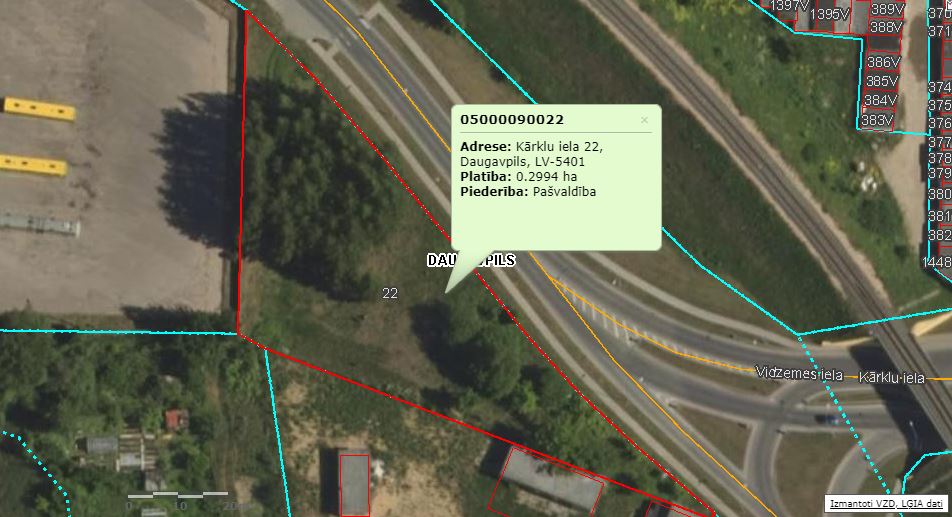Click the Vidzemes iela street label
The image size is (952, 517).
[x=799, y=373]
